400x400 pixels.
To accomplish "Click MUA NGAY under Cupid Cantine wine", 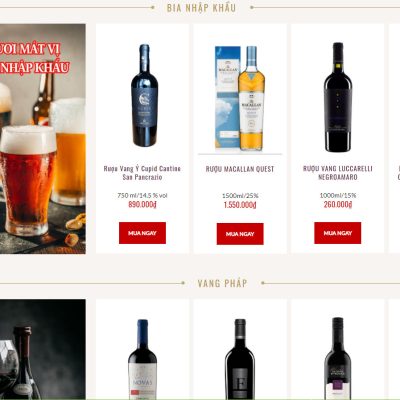I will (x=142, y=233).
